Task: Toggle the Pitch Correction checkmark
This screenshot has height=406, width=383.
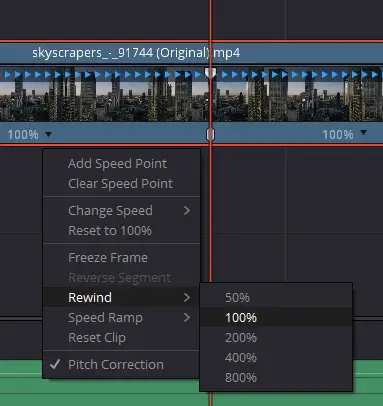Action: (55, 364)
